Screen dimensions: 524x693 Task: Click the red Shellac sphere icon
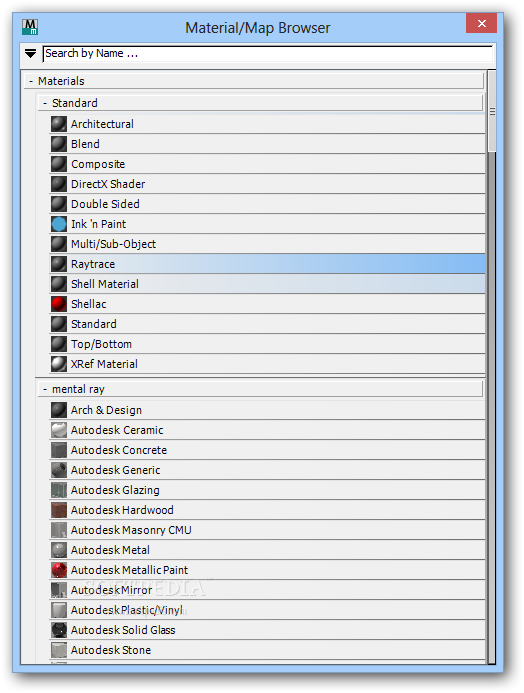(x=59, y=304)
